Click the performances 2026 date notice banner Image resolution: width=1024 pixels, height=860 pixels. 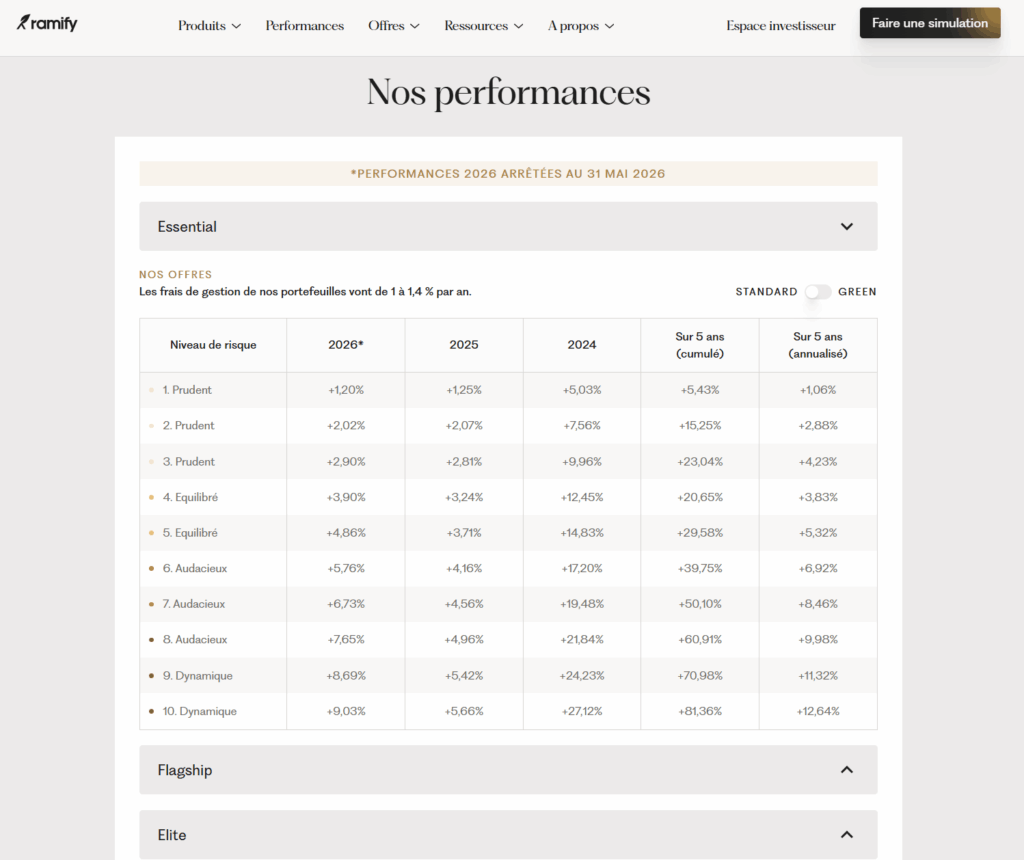(508, 174)
